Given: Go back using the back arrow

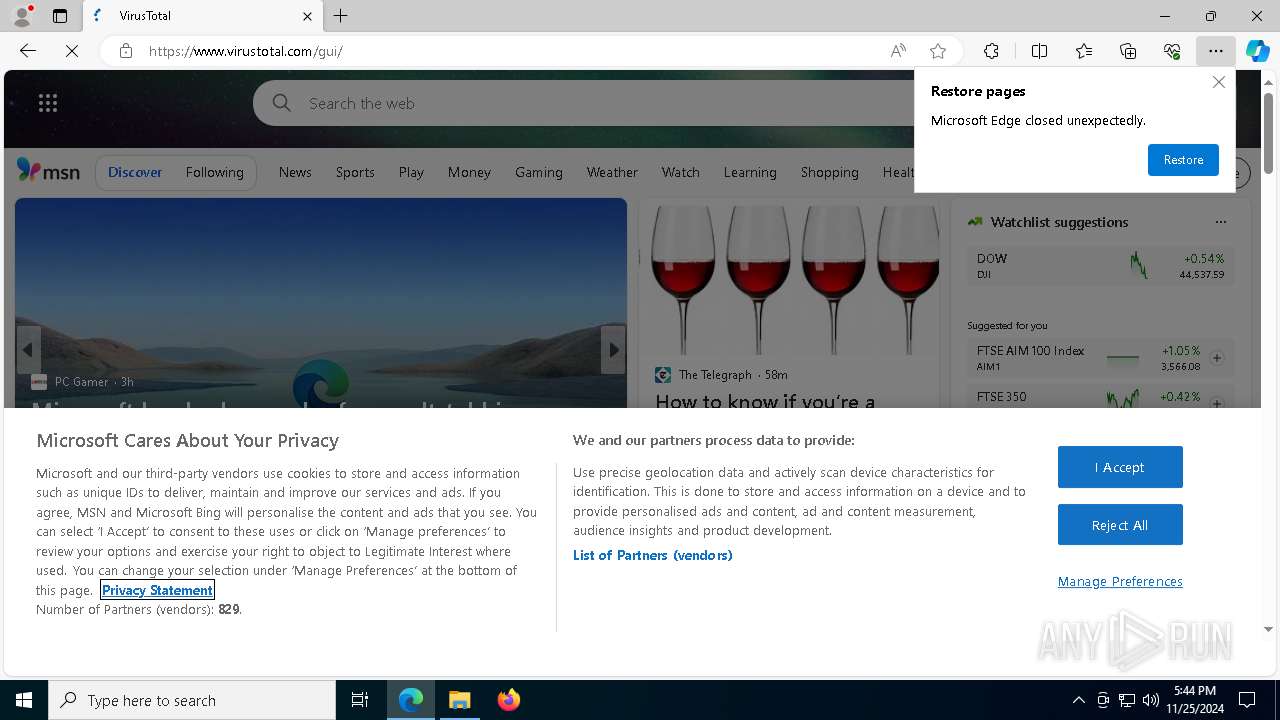Looking at the screenshot, I should 28,51.
